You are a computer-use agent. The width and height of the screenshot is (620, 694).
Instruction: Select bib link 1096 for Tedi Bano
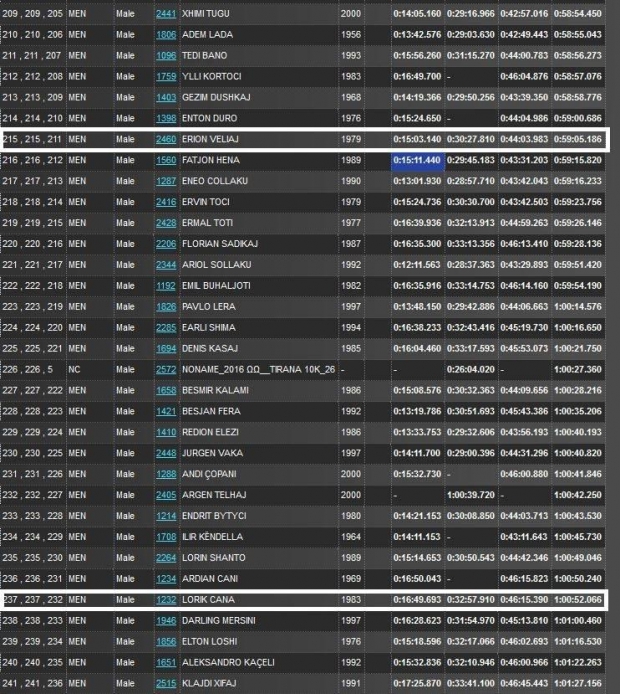[166, 55]
